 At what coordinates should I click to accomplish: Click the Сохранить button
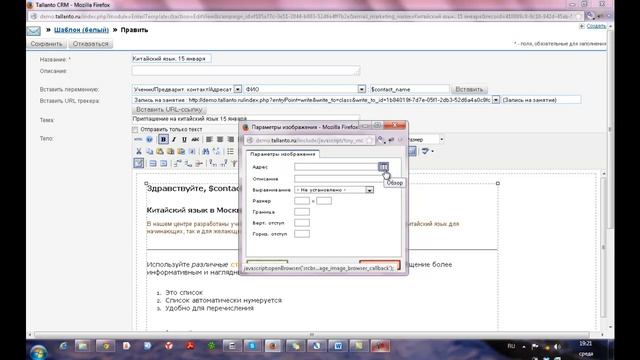click(x=47, y=44)
